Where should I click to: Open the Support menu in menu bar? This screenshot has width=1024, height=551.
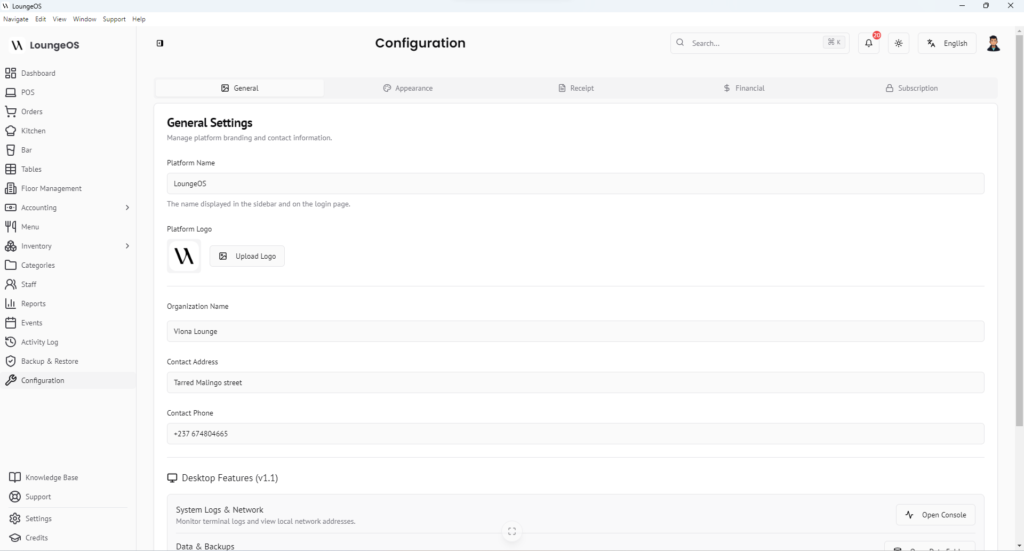coord(114,19)
